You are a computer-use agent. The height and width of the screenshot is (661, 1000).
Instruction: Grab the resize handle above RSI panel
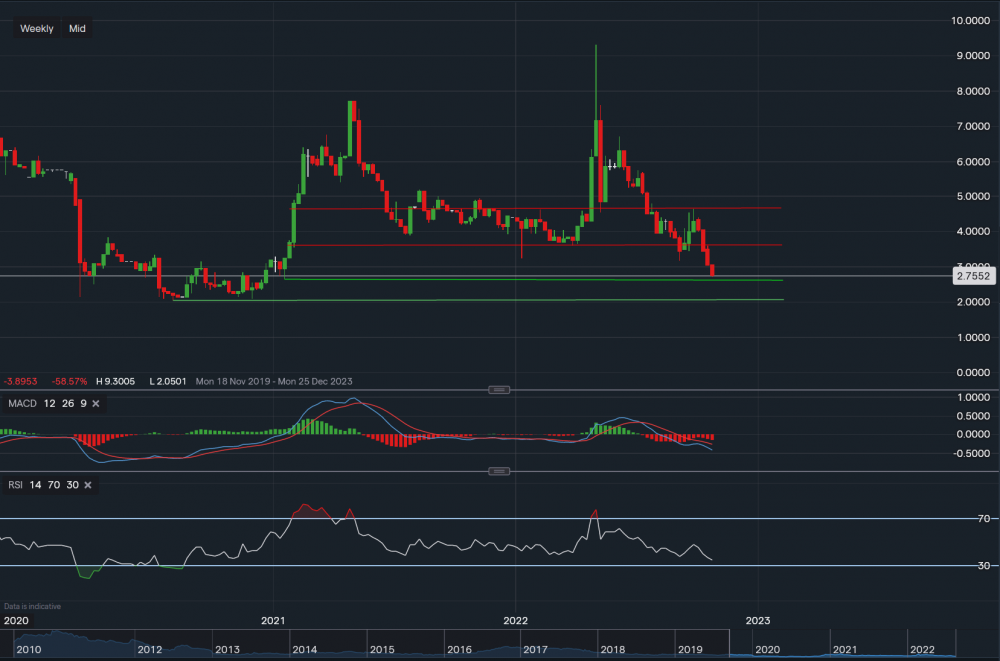(500, 471)
